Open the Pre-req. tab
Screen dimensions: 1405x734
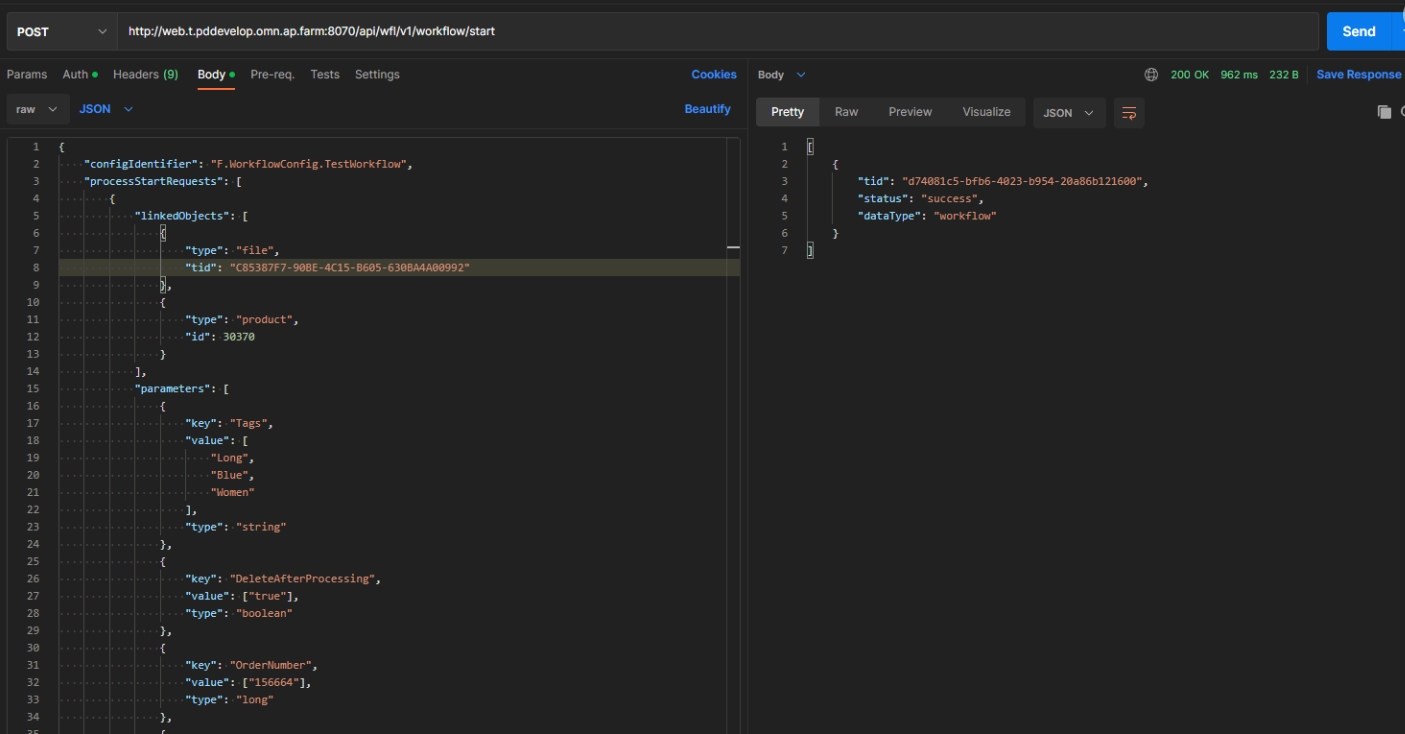click(x=272, y=75)
